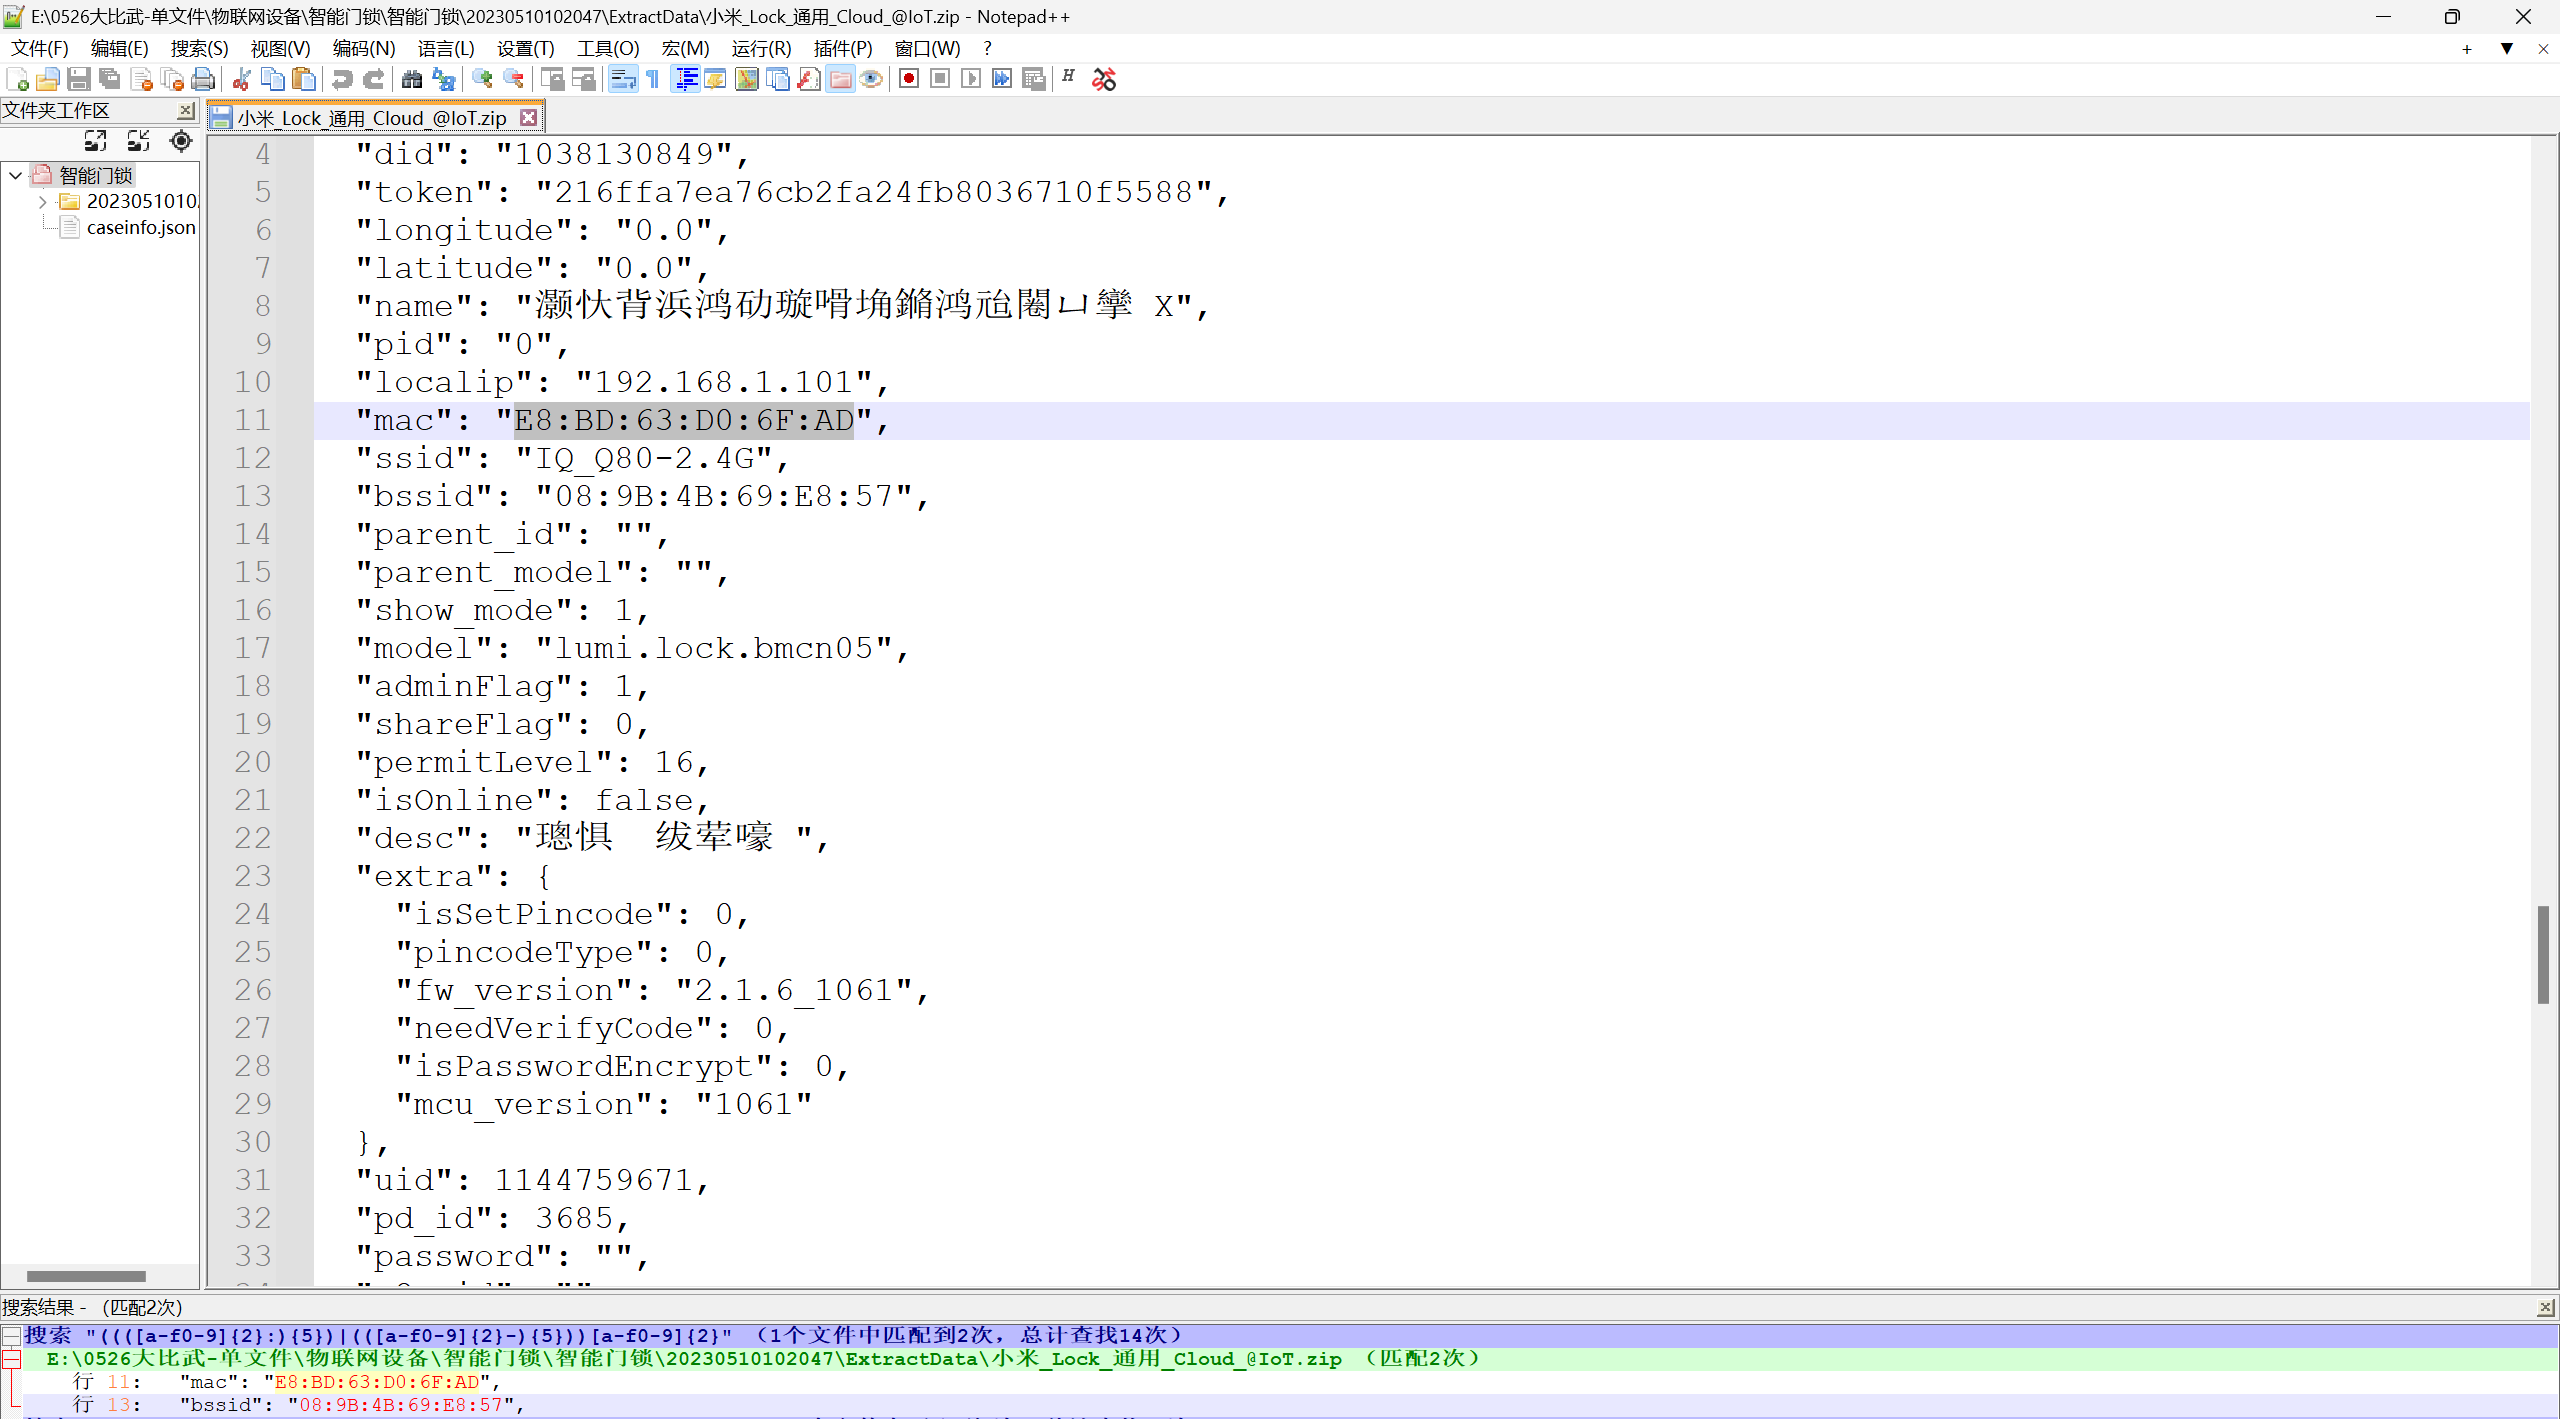Click the Close file toolbar icon
The image size is (2560, 1419).
pos(141,79)
